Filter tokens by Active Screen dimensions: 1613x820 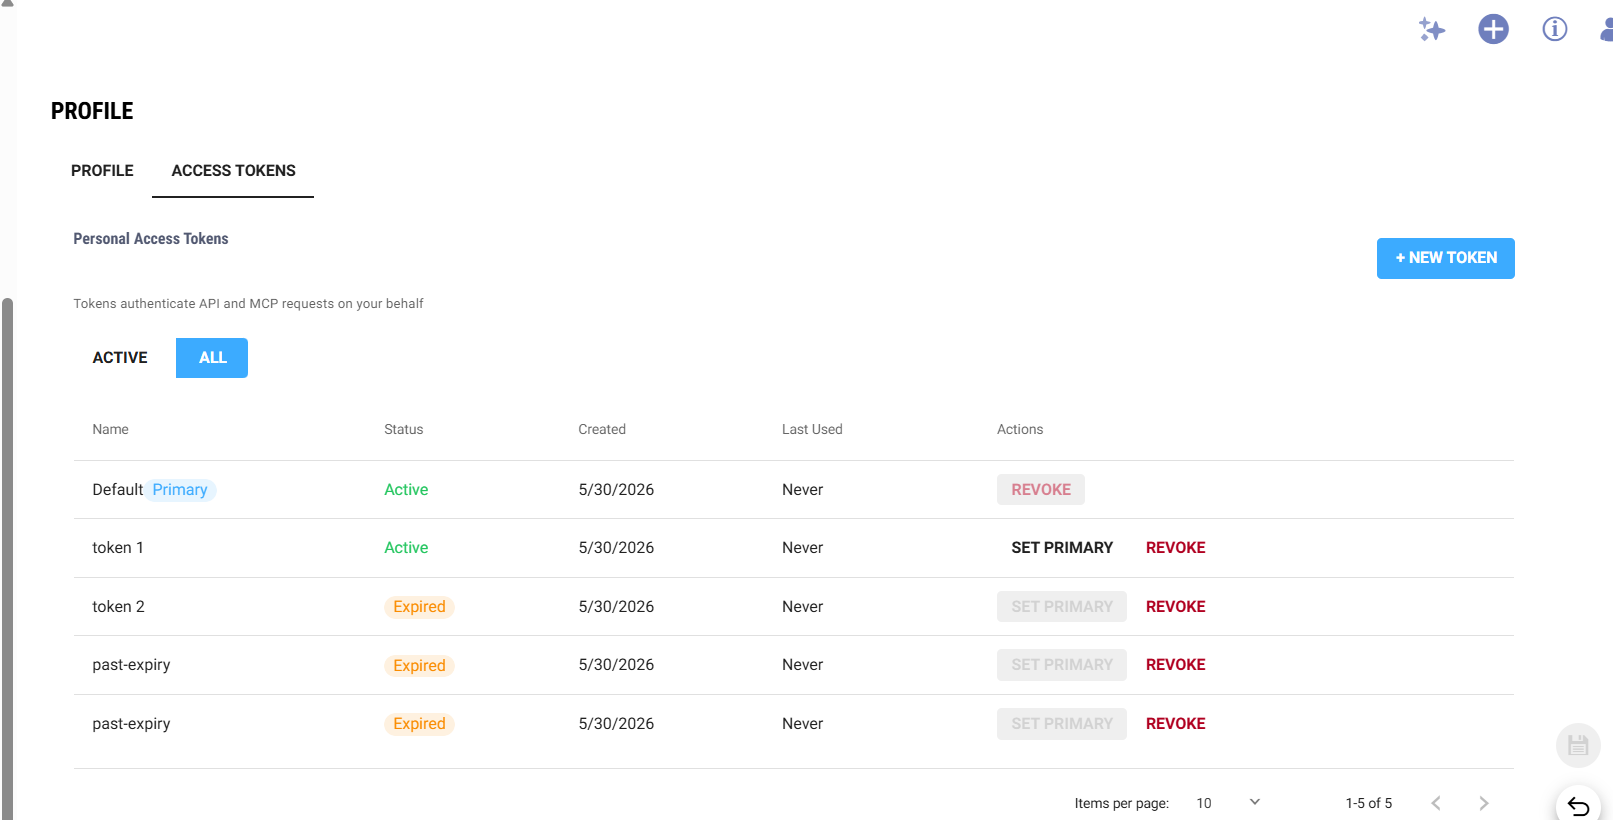point(120,358)
